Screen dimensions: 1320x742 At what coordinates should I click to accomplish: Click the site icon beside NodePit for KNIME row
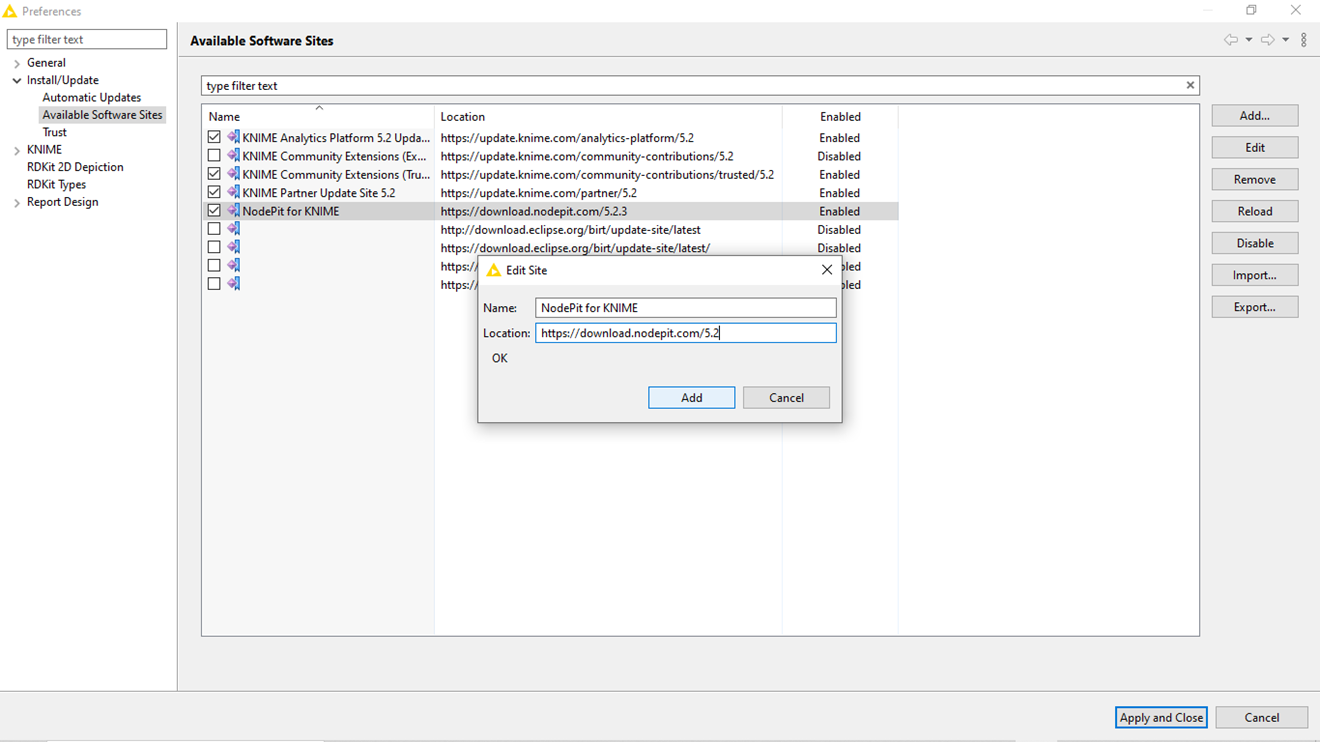pos(233,211)
